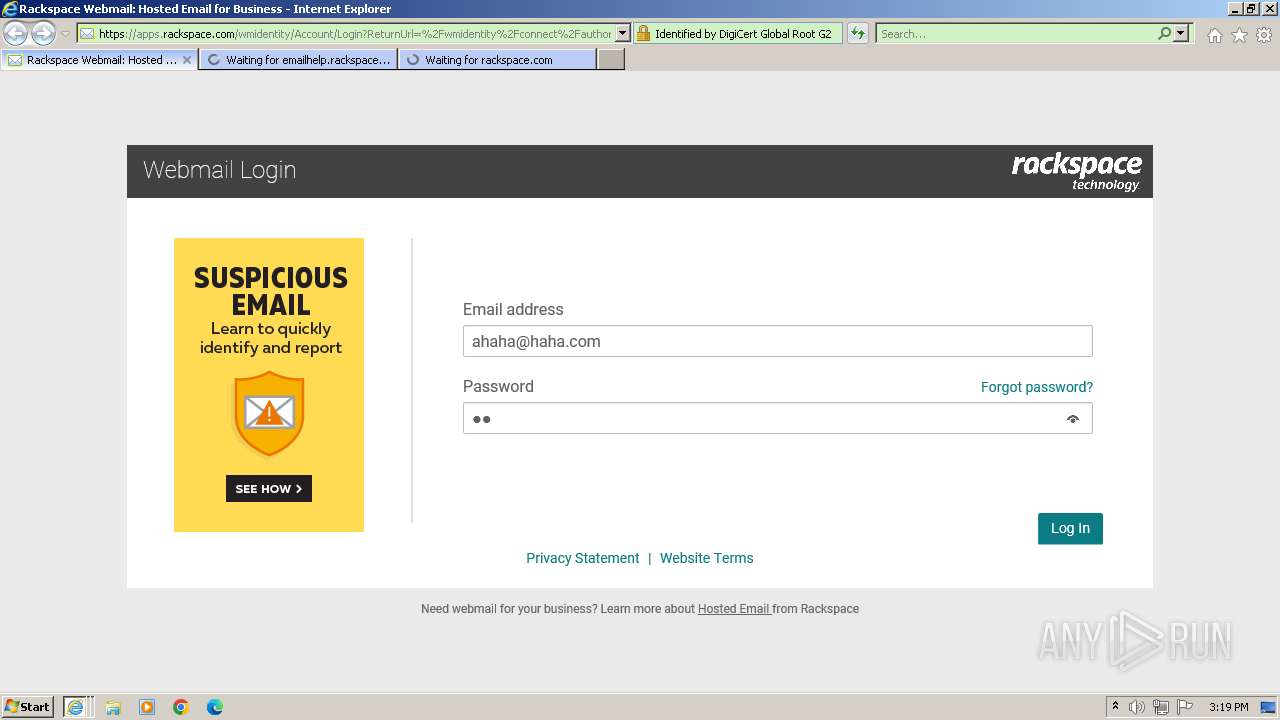Expand the search provider dropdown

click(x=1181, y=34)
